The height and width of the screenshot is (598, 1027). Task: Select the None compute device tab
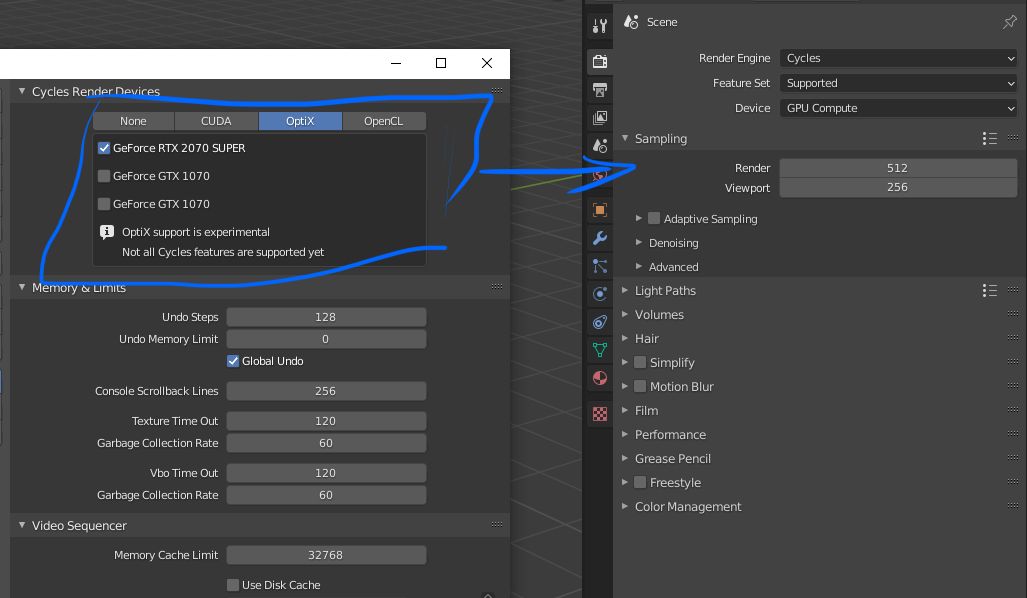(134, 121)
